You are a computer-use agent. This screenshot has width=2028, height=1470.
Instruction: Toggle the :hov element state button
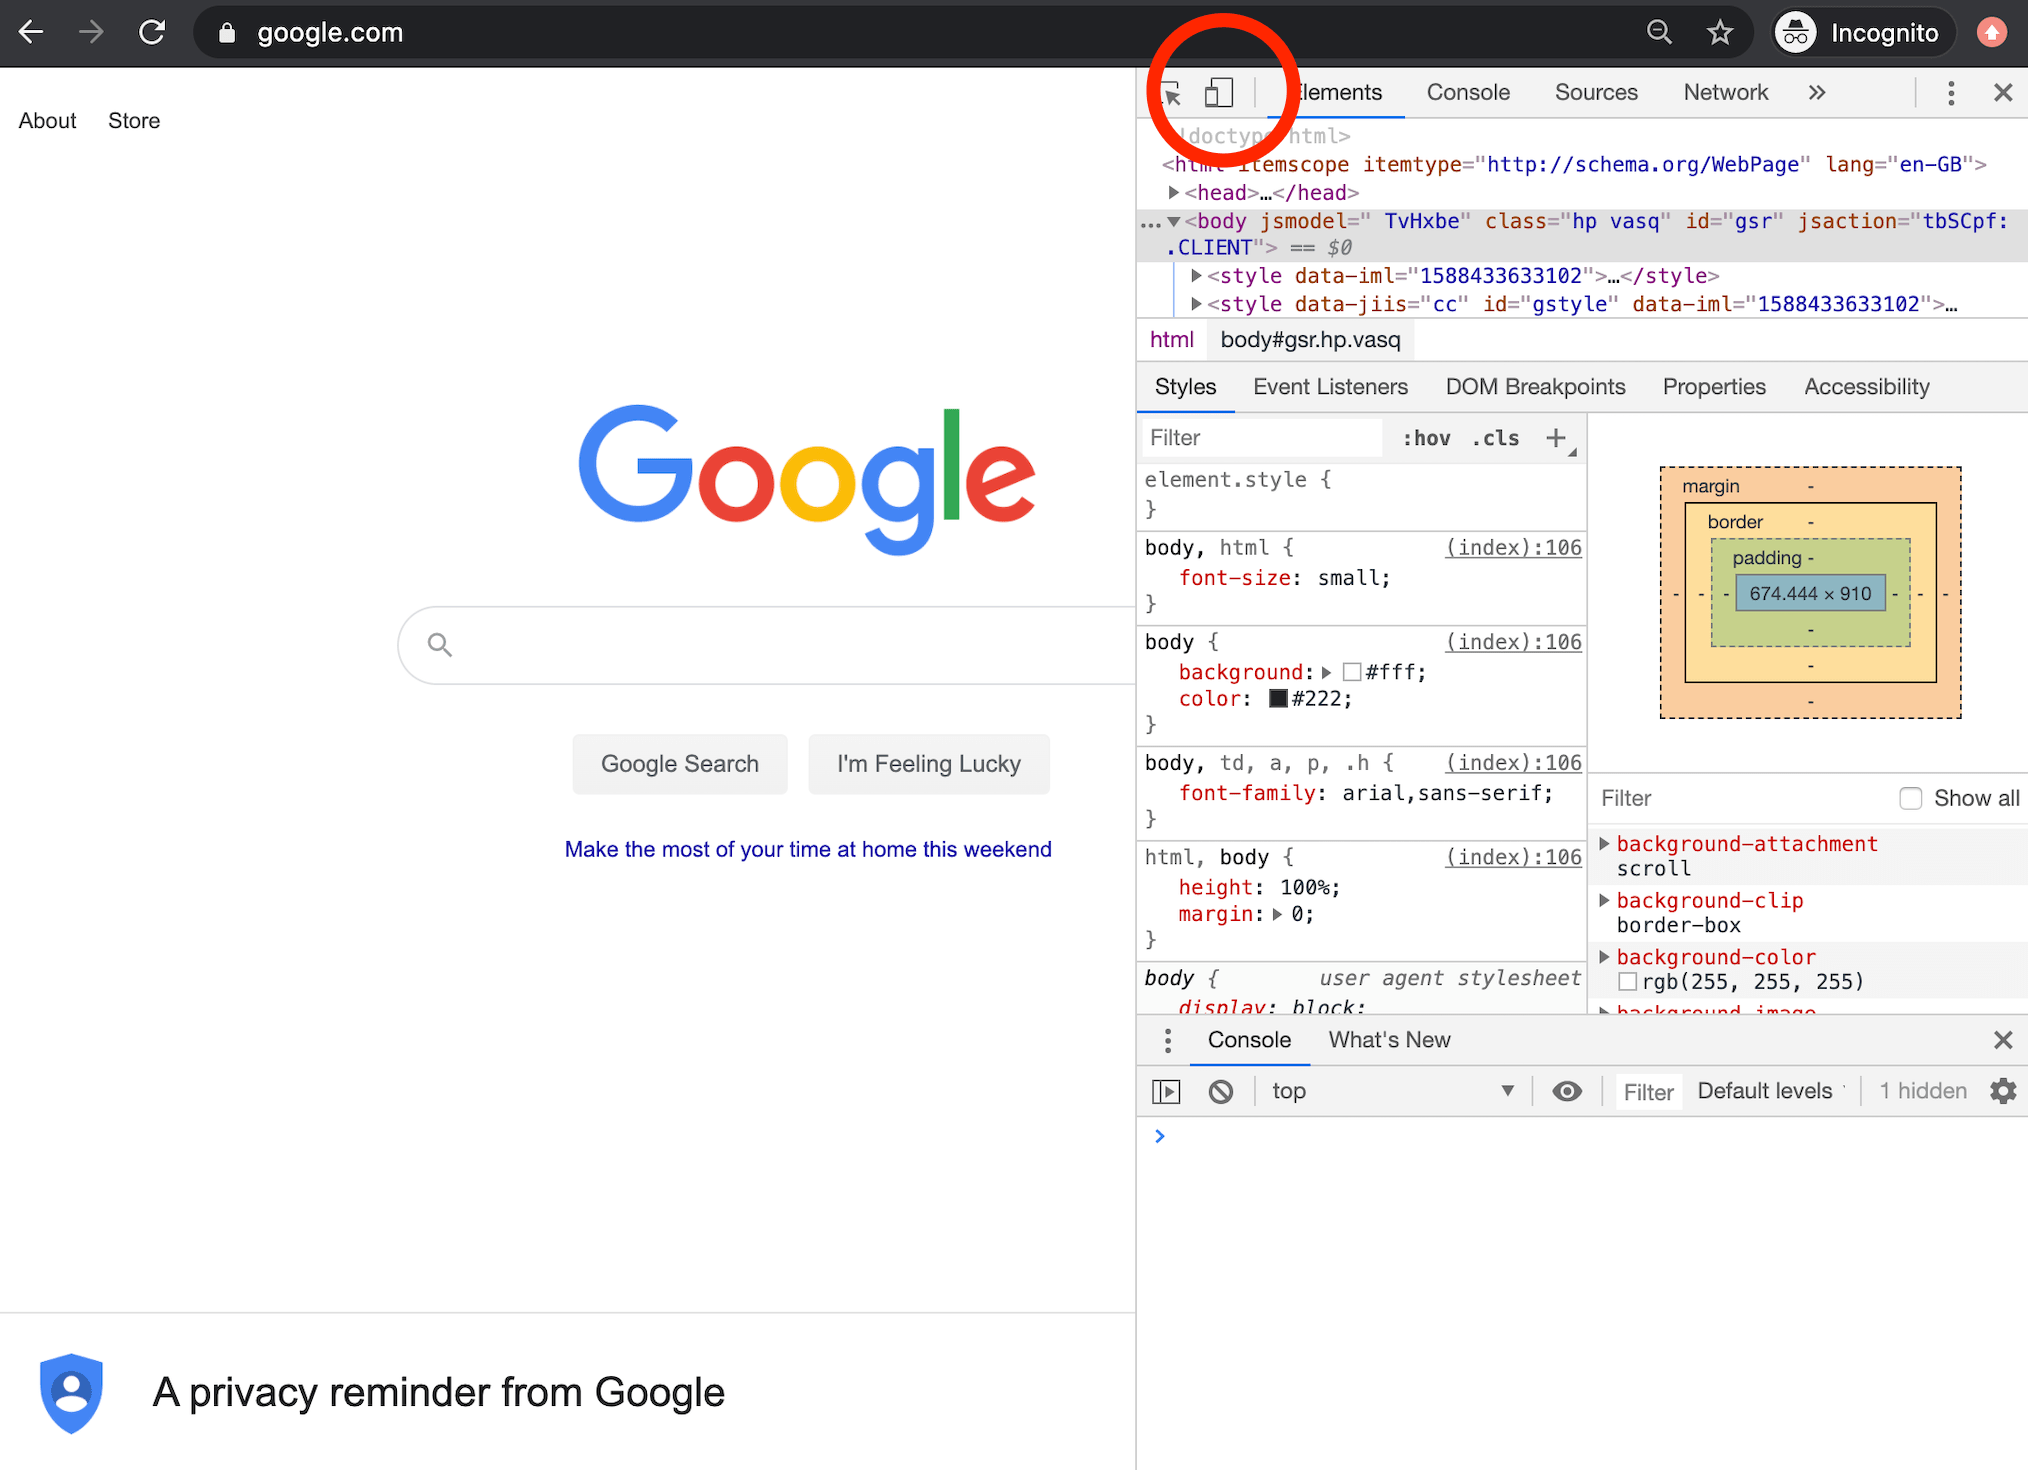1426,438
